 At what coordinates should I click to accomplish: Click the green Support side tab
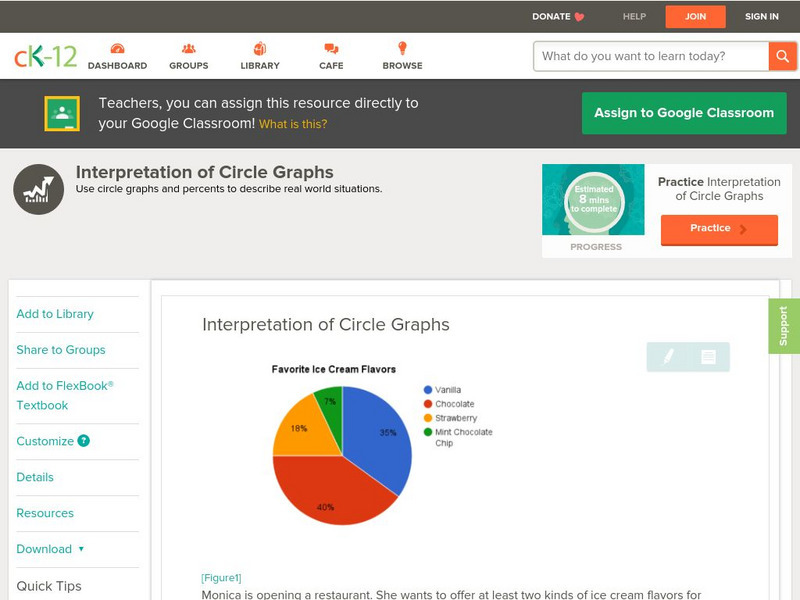pyautogui.click(x=784, y=326)
